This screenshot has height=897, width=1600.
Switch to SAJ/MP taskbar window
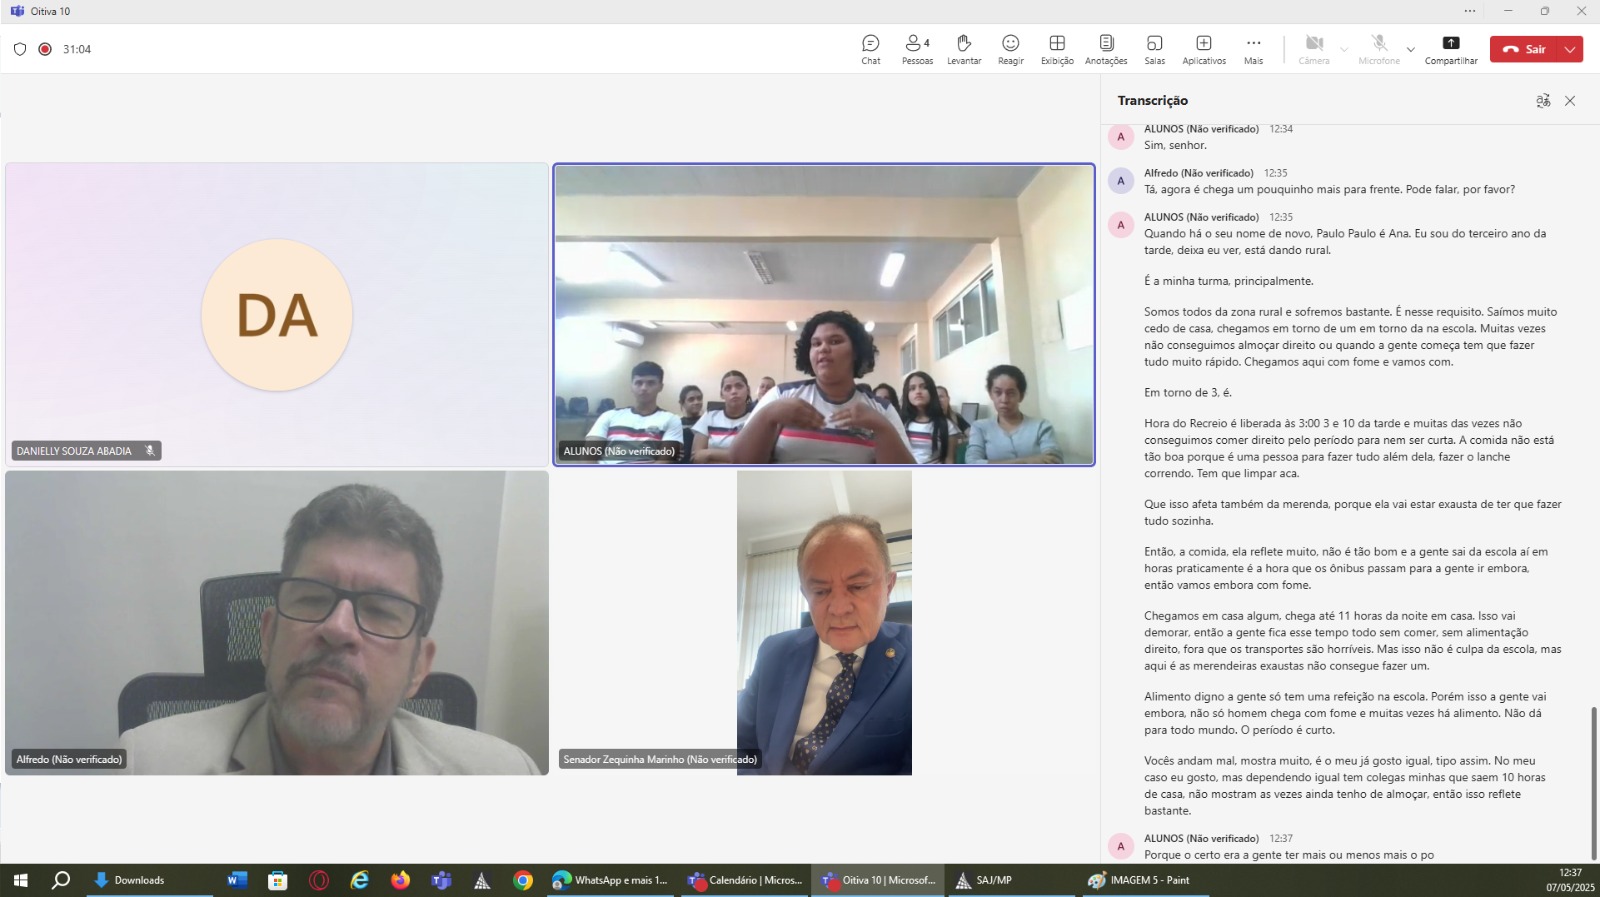click(x=1013, y=880)
